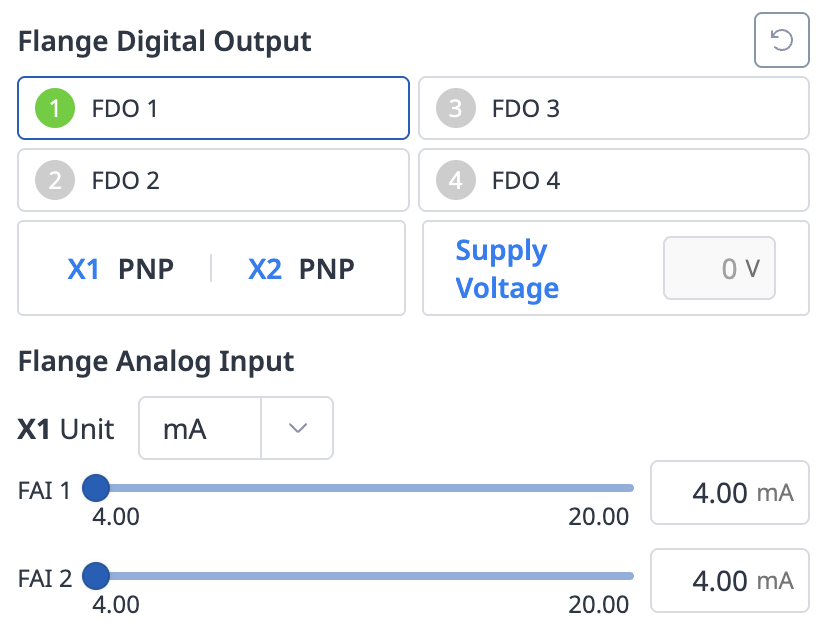Click the reset icon for Flange Digital Output
This screenshot has width=824, height=640.
(x=781, y=40)
